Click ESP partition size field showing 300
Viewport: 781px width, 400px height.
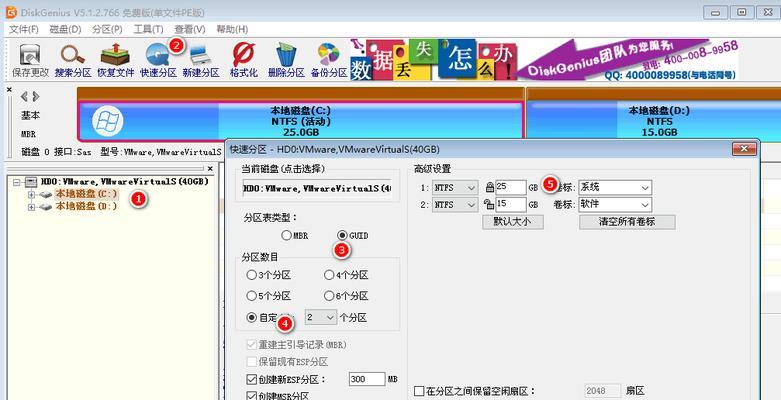click(367, 379)
